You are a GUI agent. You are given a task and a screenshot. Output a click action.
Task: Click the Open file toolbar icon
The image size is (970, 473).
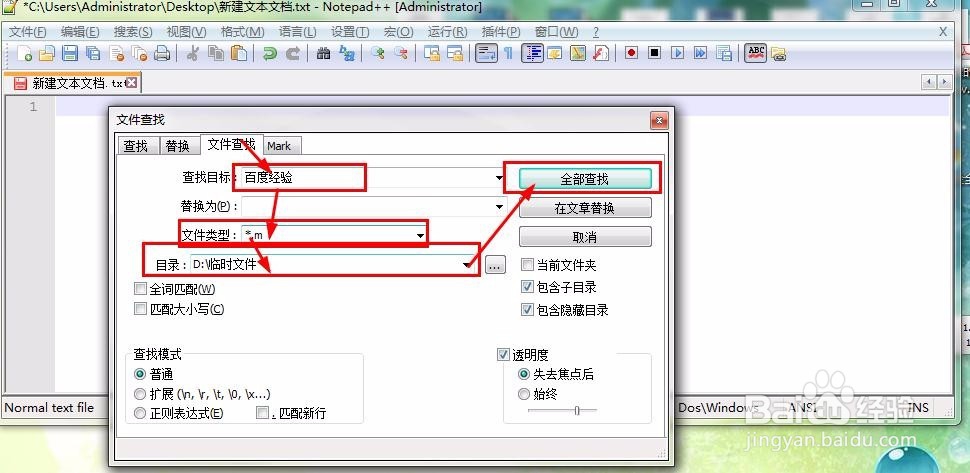click(x=47, y=54)
